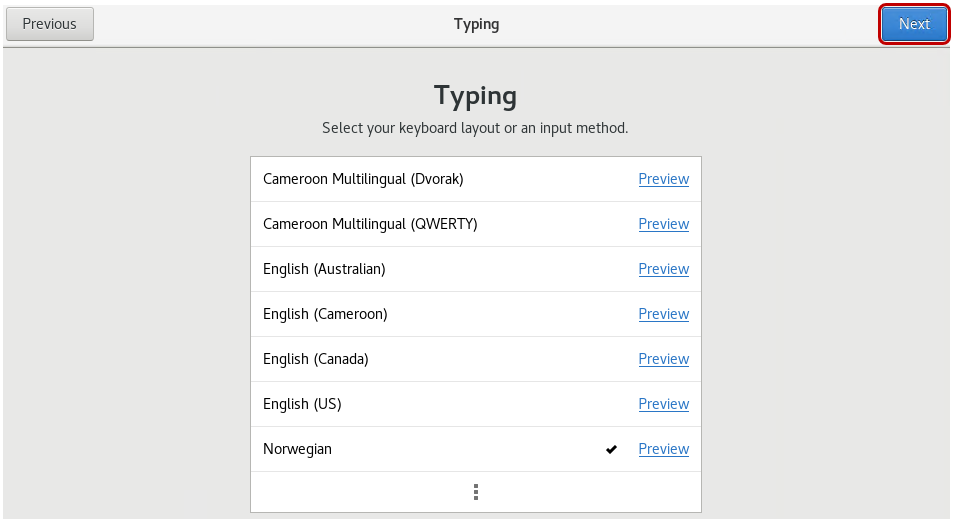Viewport: 954px width, 524px height.
Task: Choose Cameroon Multilingual (QWERTY) layout
Action: (370, 224)
